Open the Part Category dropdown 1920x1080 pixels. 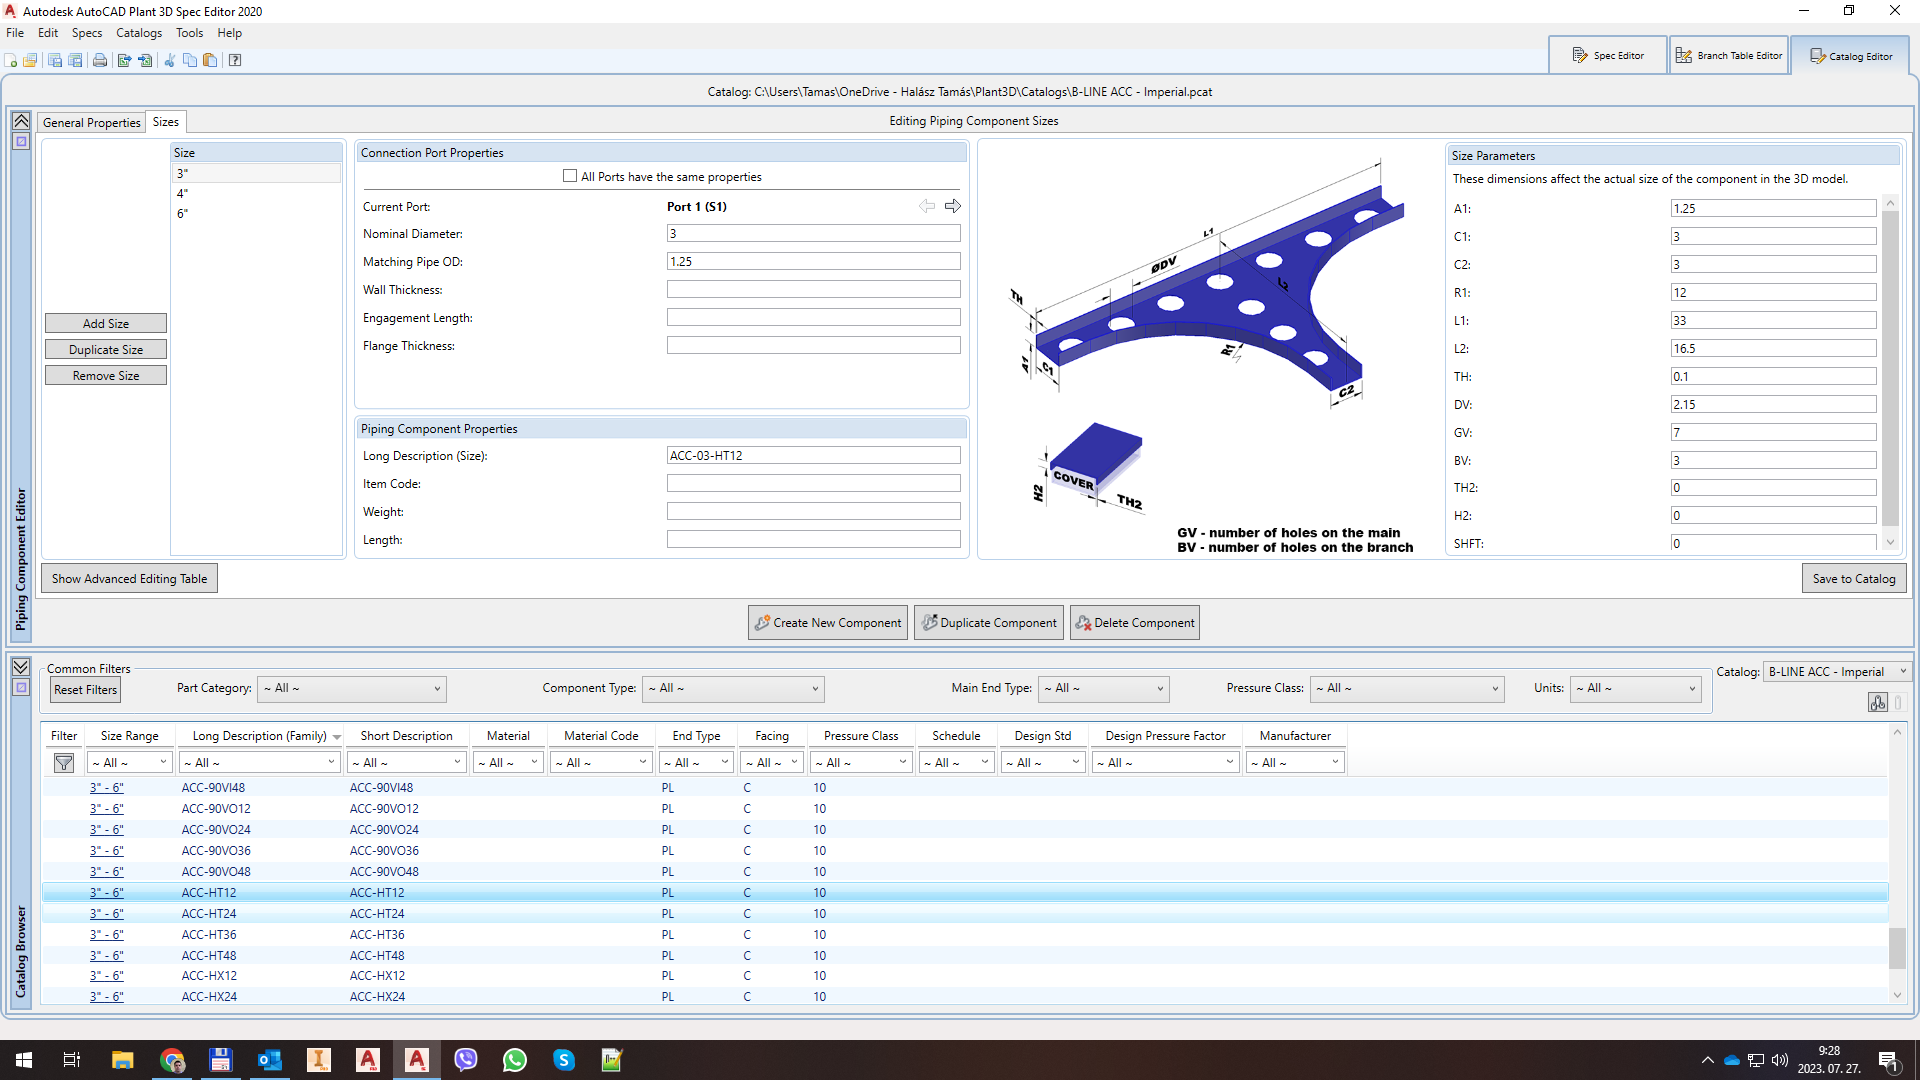tap(352, 688)
